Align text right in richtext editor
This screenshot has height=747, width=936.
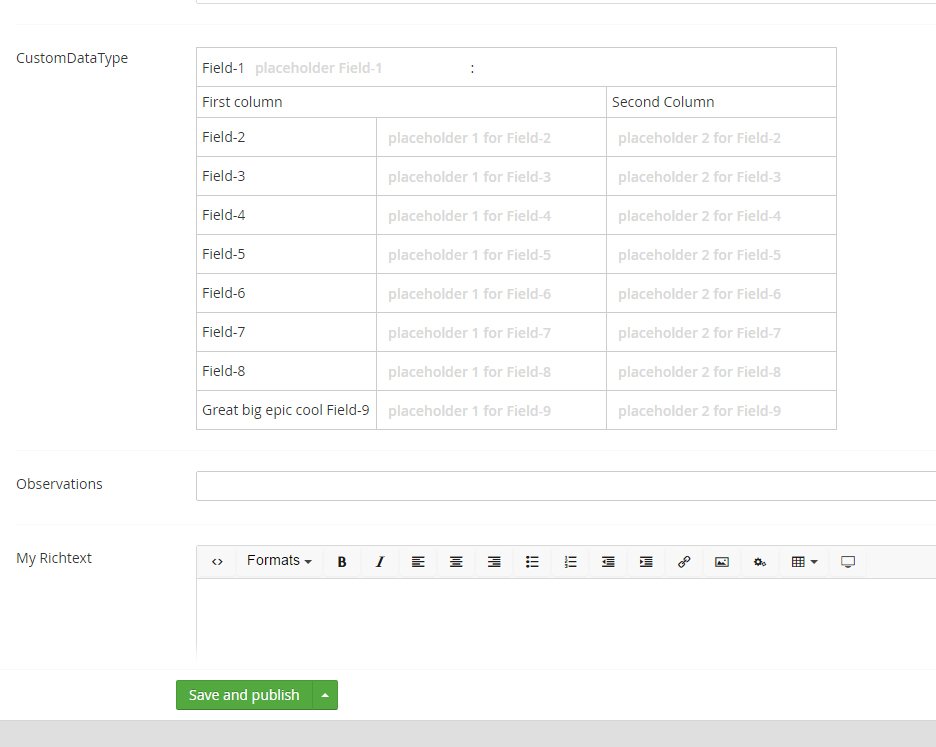pyautogui.click(x=494, y=562)
